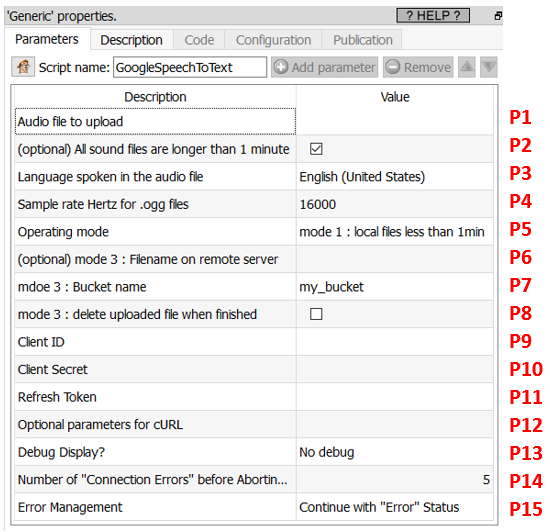Move parameter up with the up arrow
Image resolution: width=550 pixels, height=532 pixels.
click(467, 67)
